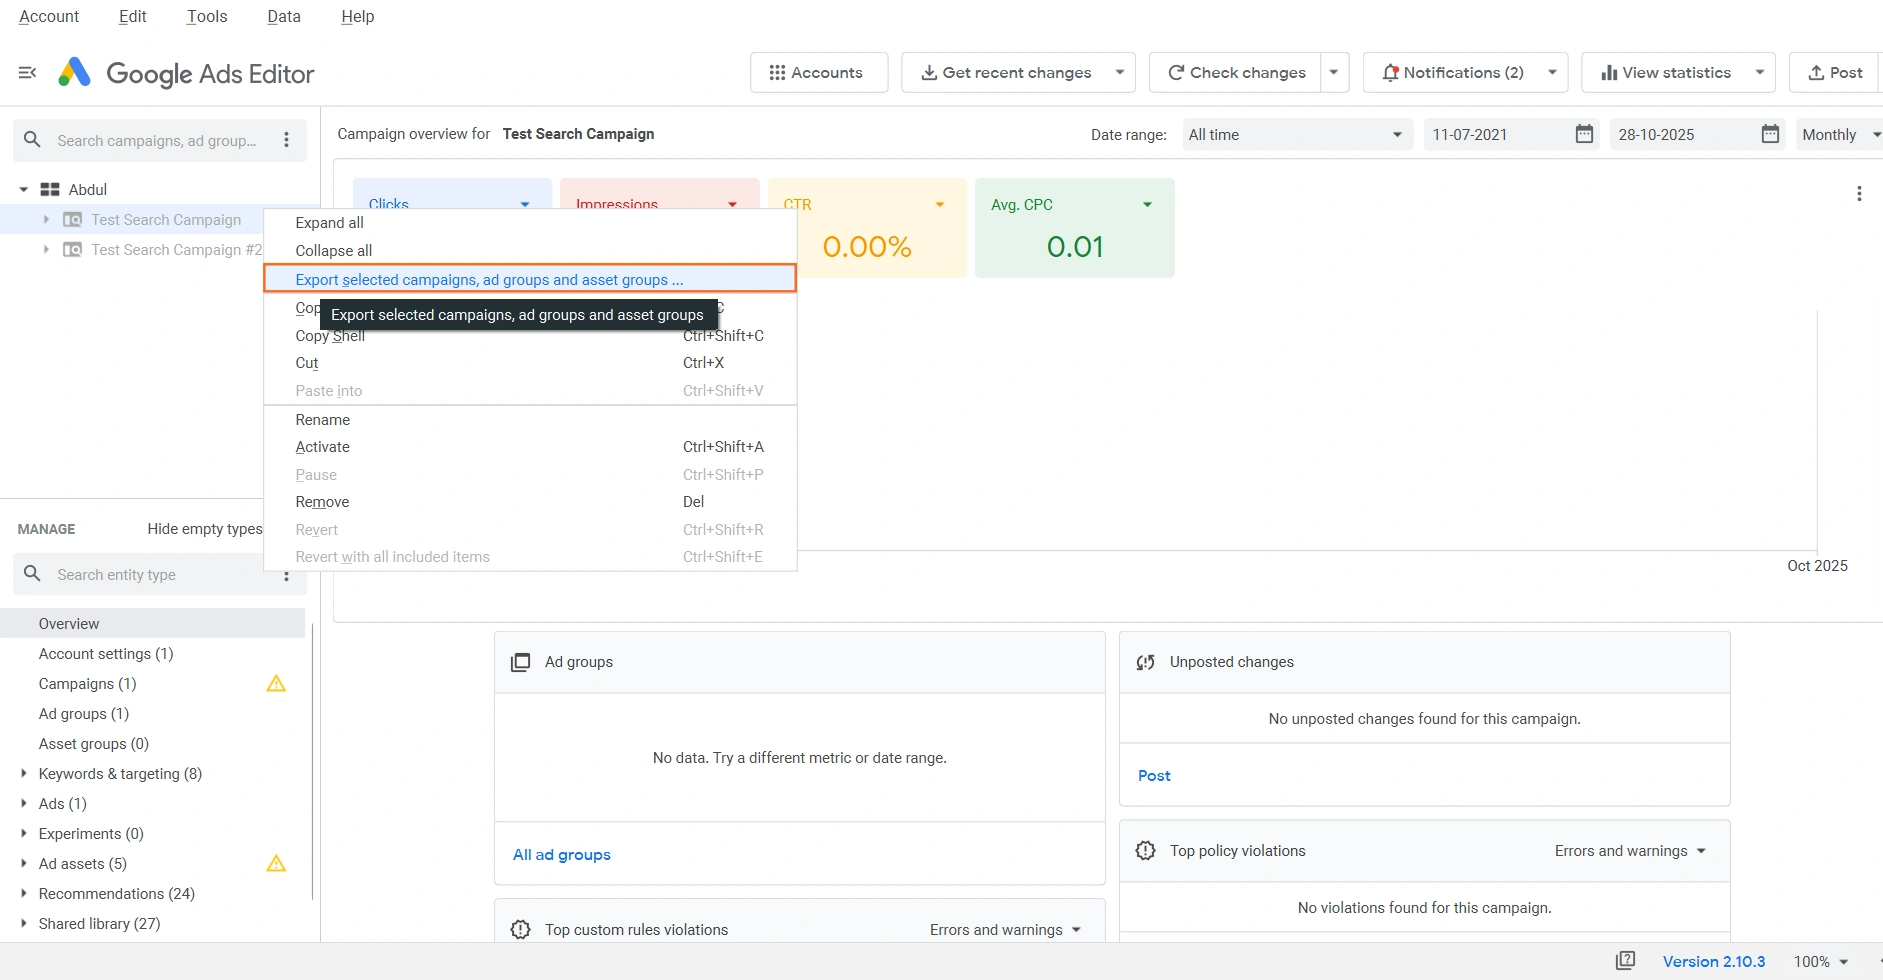Open the calendar picker for end date 28-10-2025
Image resolution: width=1883 pixels, height=980 pixels.
pos(1770,134)
